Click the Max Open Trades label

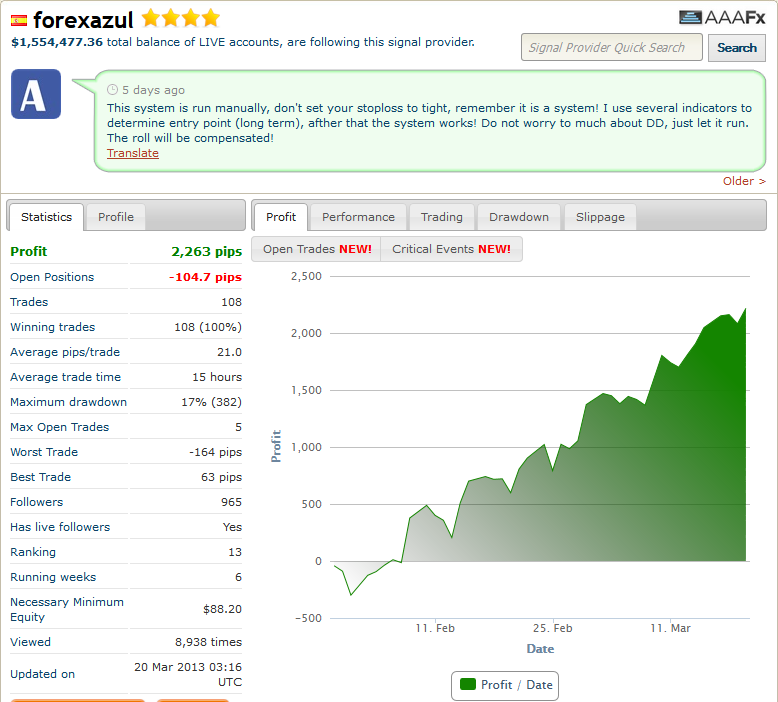(60, 427)
